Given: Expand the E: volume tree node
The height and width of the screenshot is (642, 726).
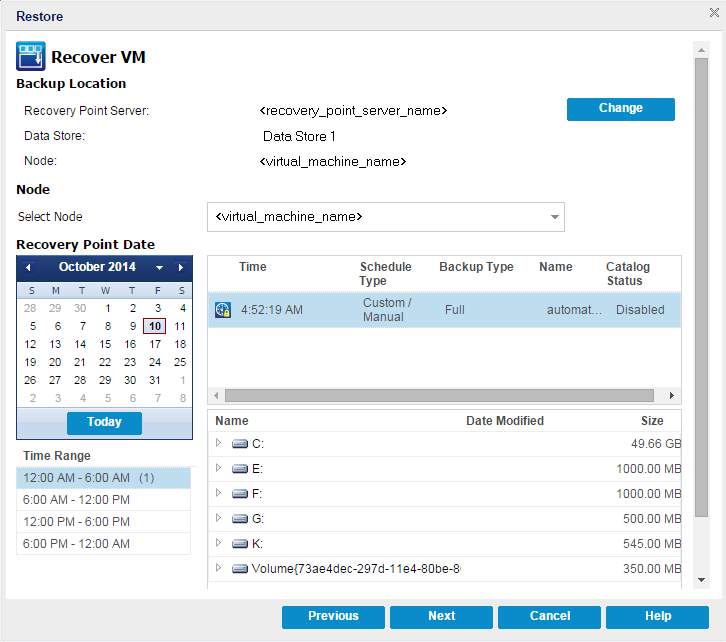Looking at the screenshot, I should [x=219, y=468].
